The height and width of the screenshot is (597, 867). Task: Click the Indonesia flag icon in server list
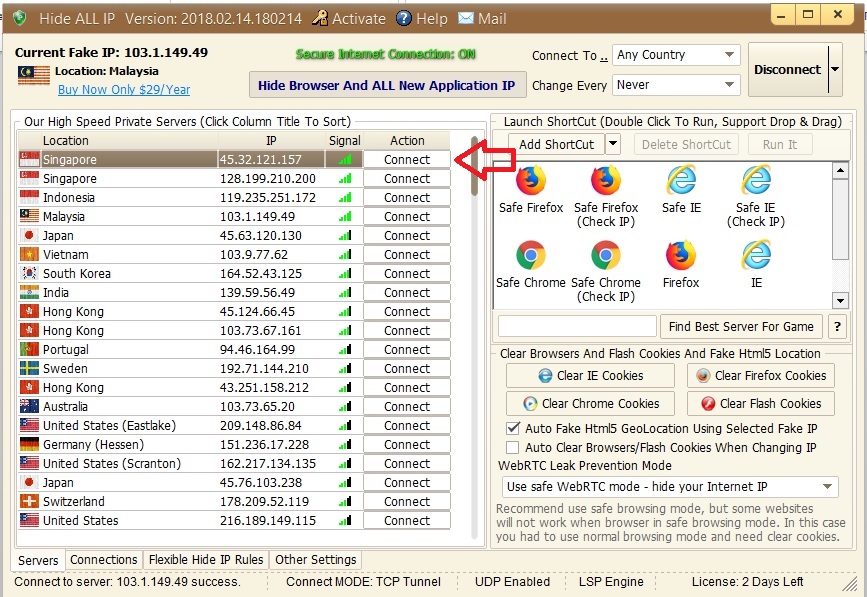29,197
